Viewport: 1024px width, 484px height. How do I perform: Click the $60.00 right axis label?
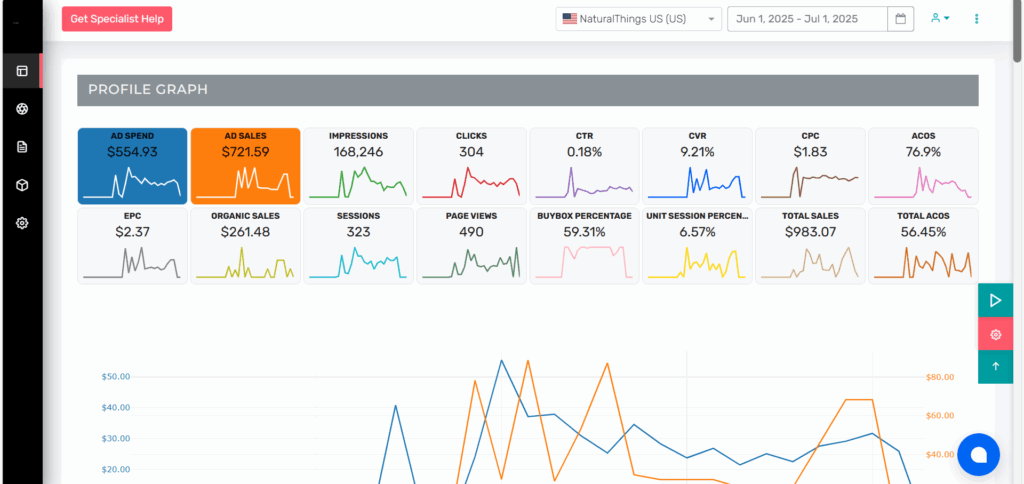940,415
